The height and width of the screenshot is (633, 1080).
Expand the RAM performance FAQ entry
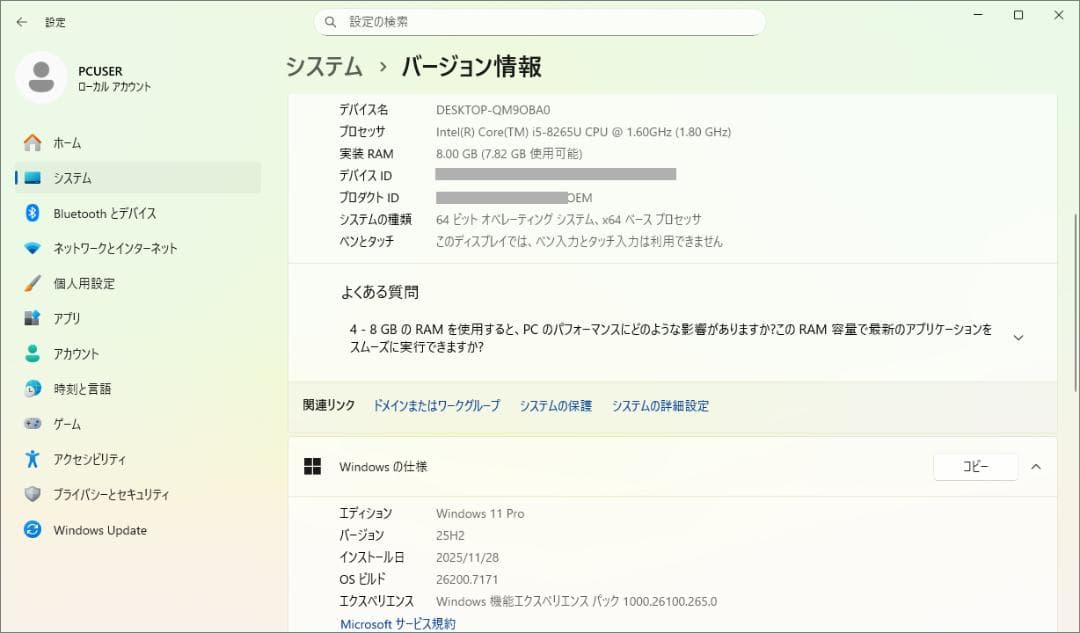coord(1018,337)
